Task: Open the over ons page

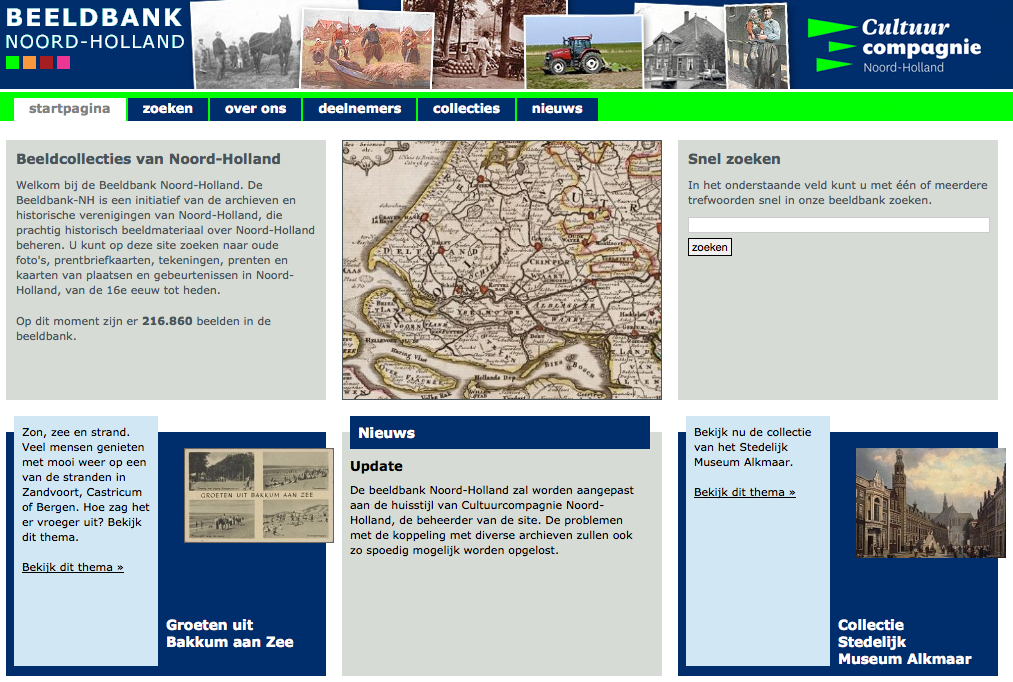Action: [x=255, y=108]
